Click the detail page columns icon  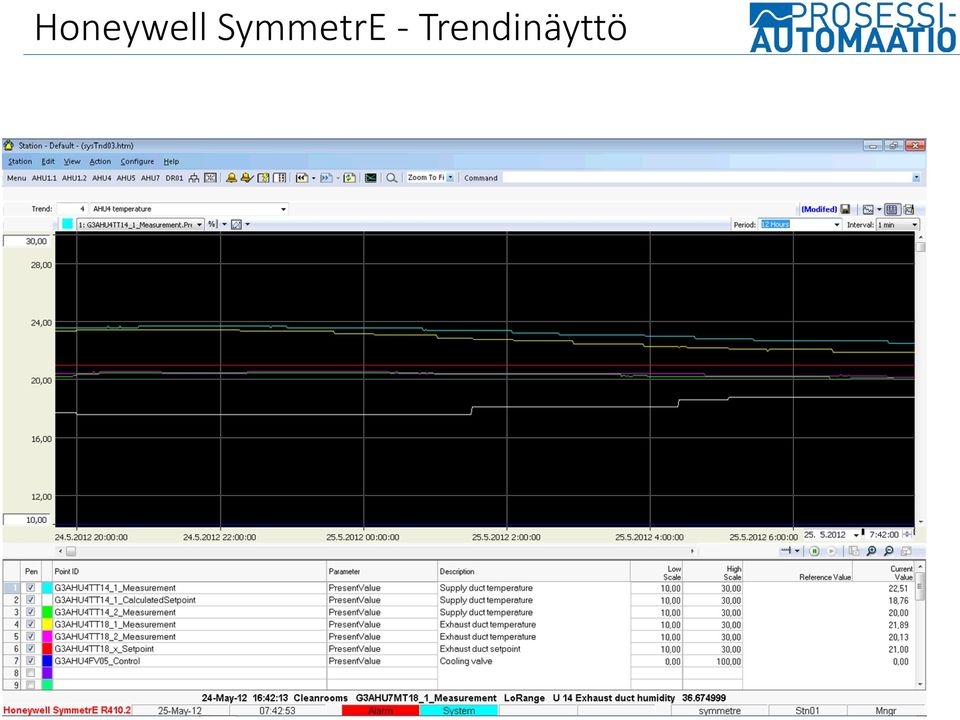click(280, 178)
